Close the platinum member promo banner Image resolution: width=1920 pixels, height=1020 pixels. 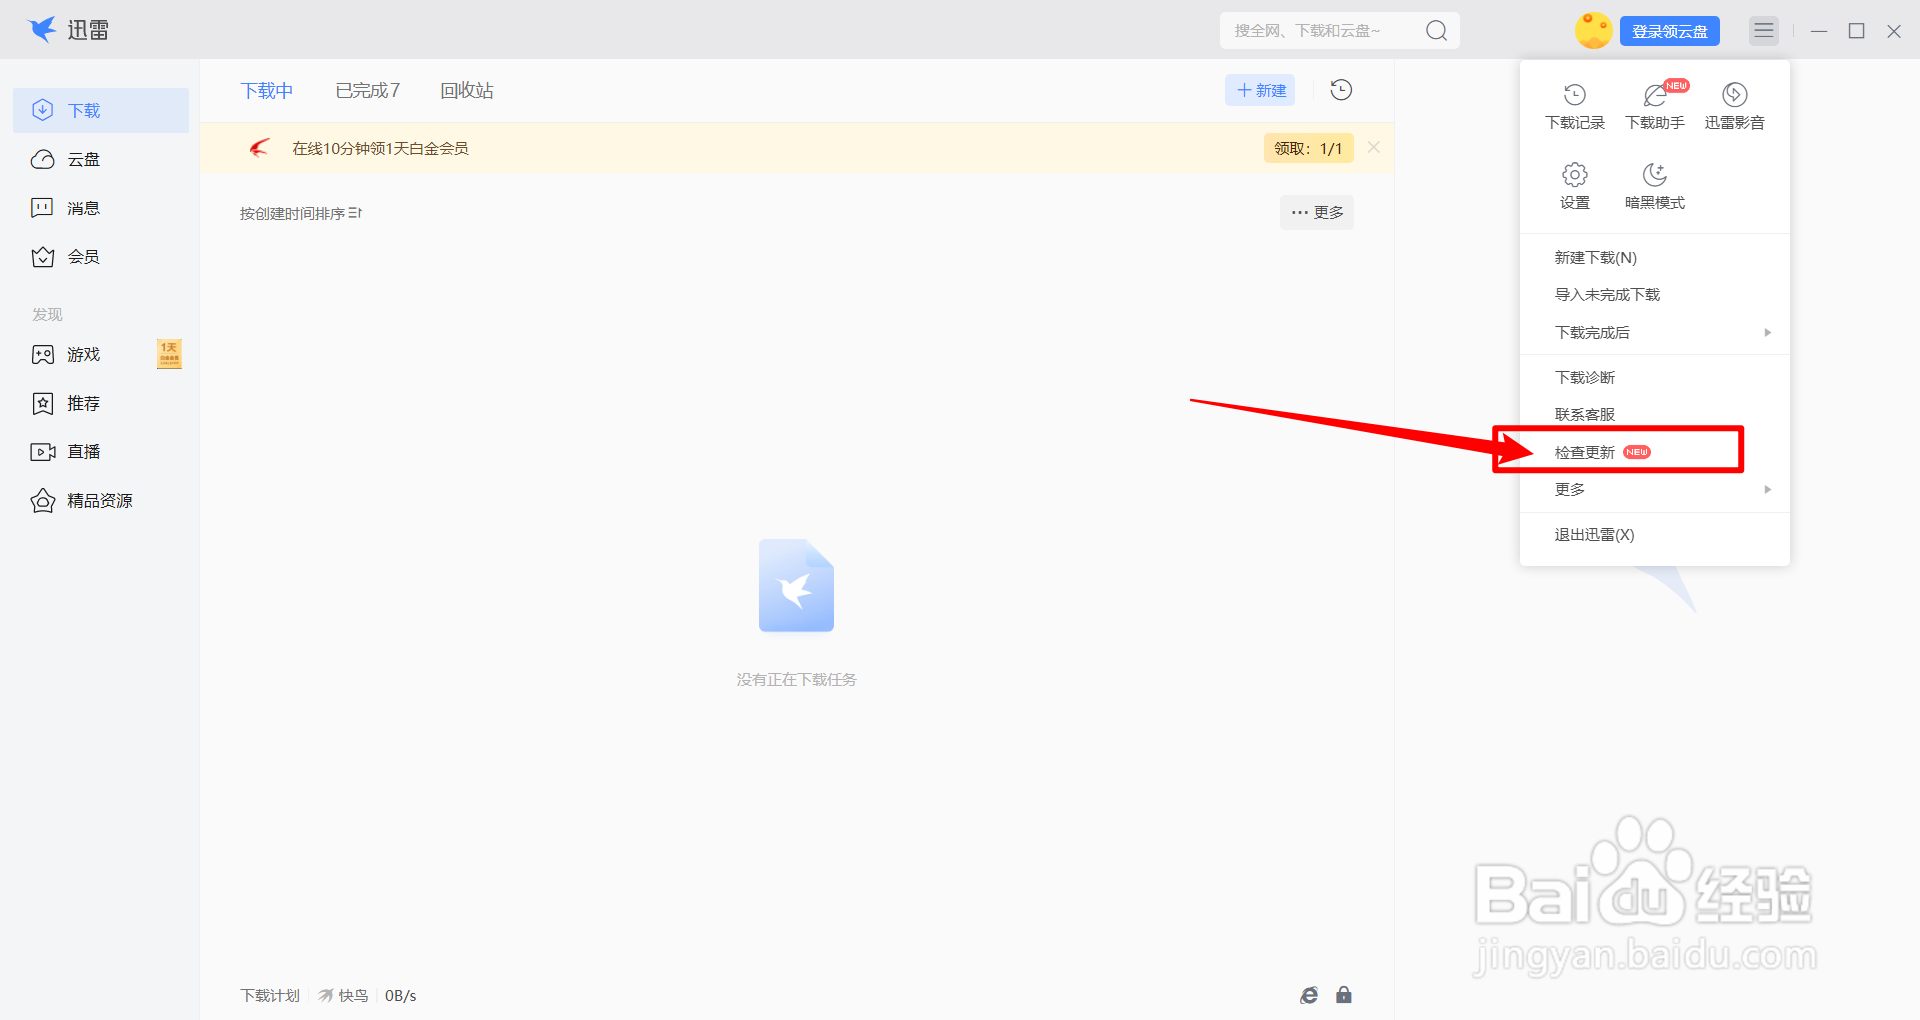point(1374,147)
